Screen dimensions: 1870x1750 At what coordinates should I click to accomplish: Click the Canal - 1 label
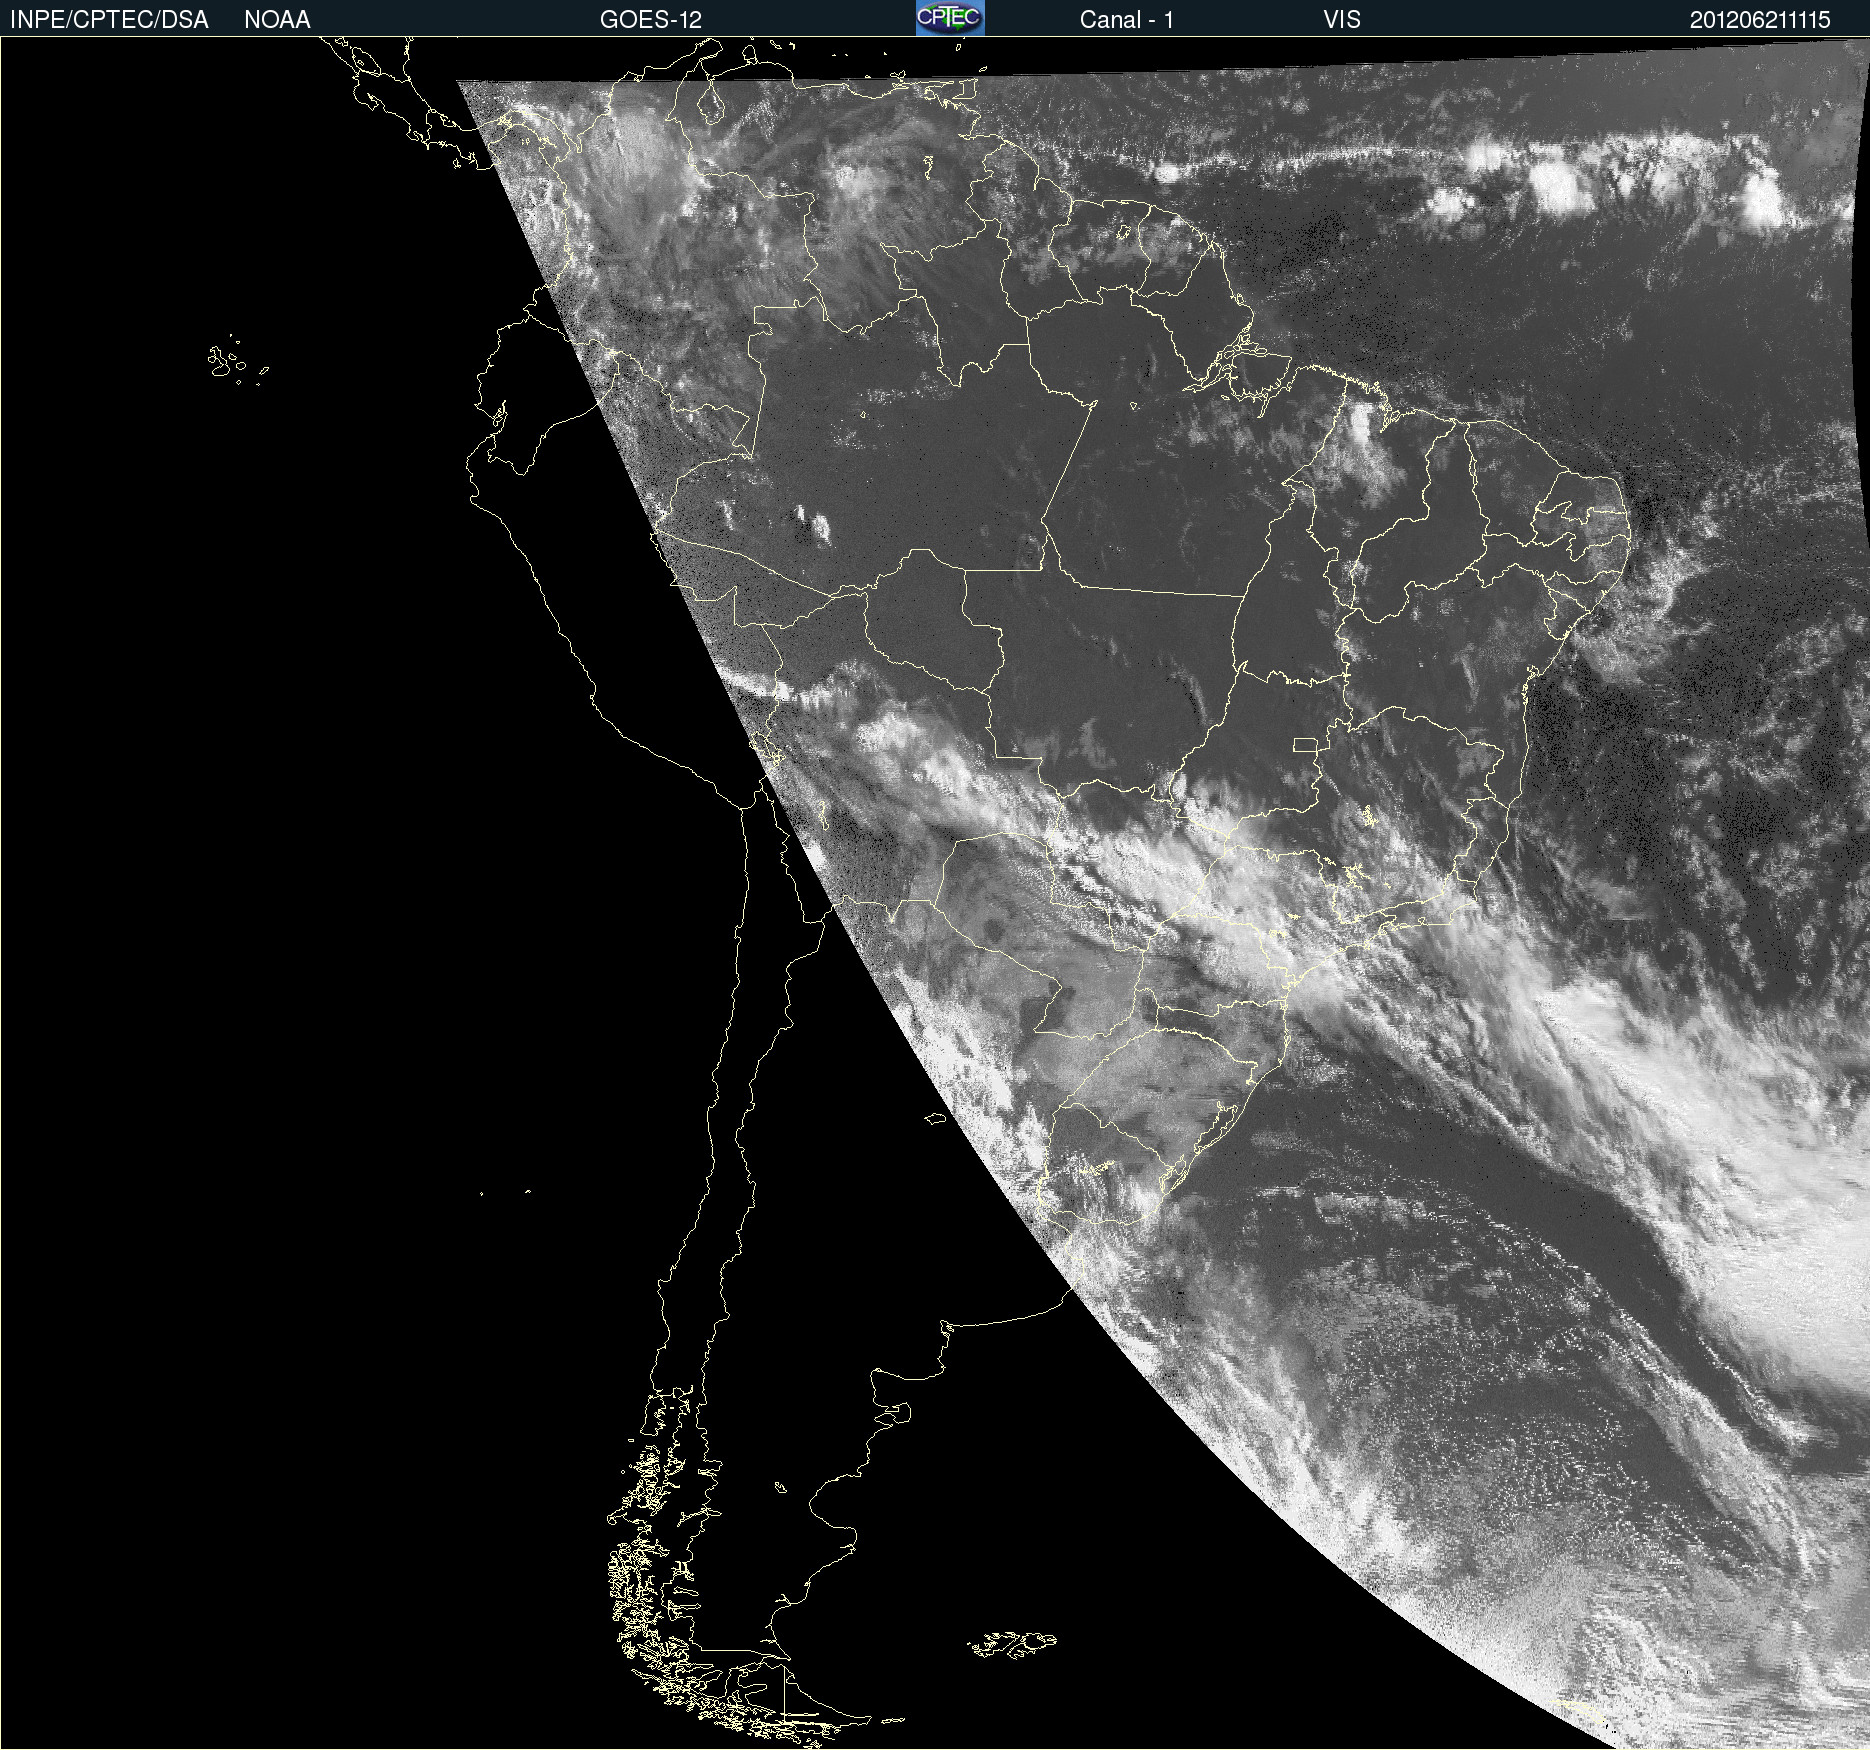[x=1126, y=20]
